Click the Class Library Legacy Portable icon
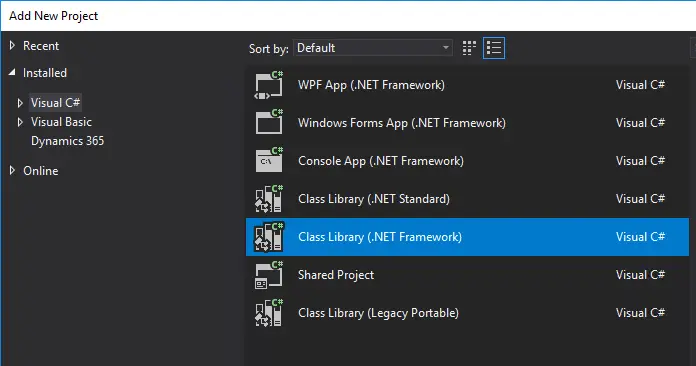Image resolution: width=696 pixels, height=366 pixels. 269,313
